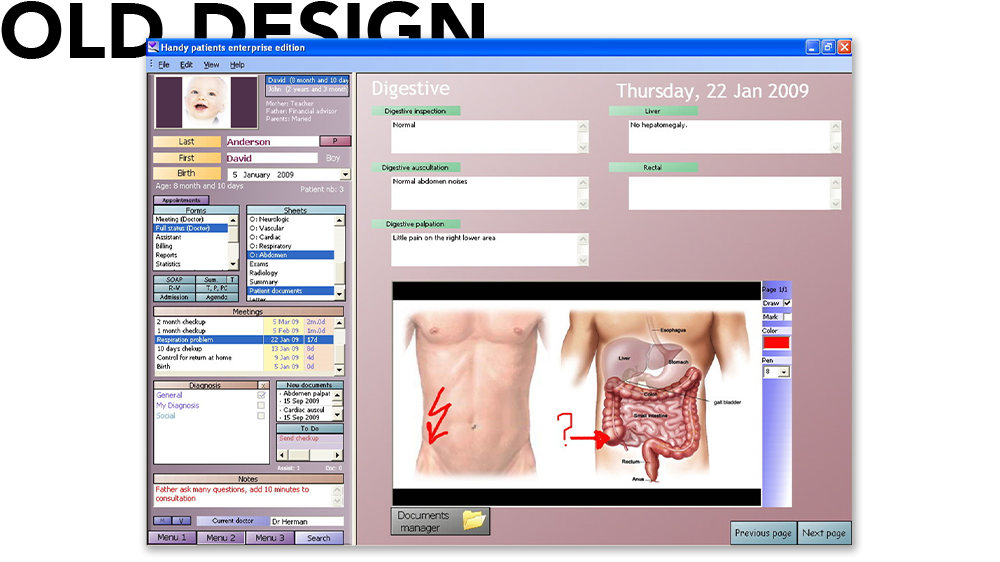This screenshot has width=1000, height=562.
Task: Click the T, P, PC vitals button
Action: (217, 289)
